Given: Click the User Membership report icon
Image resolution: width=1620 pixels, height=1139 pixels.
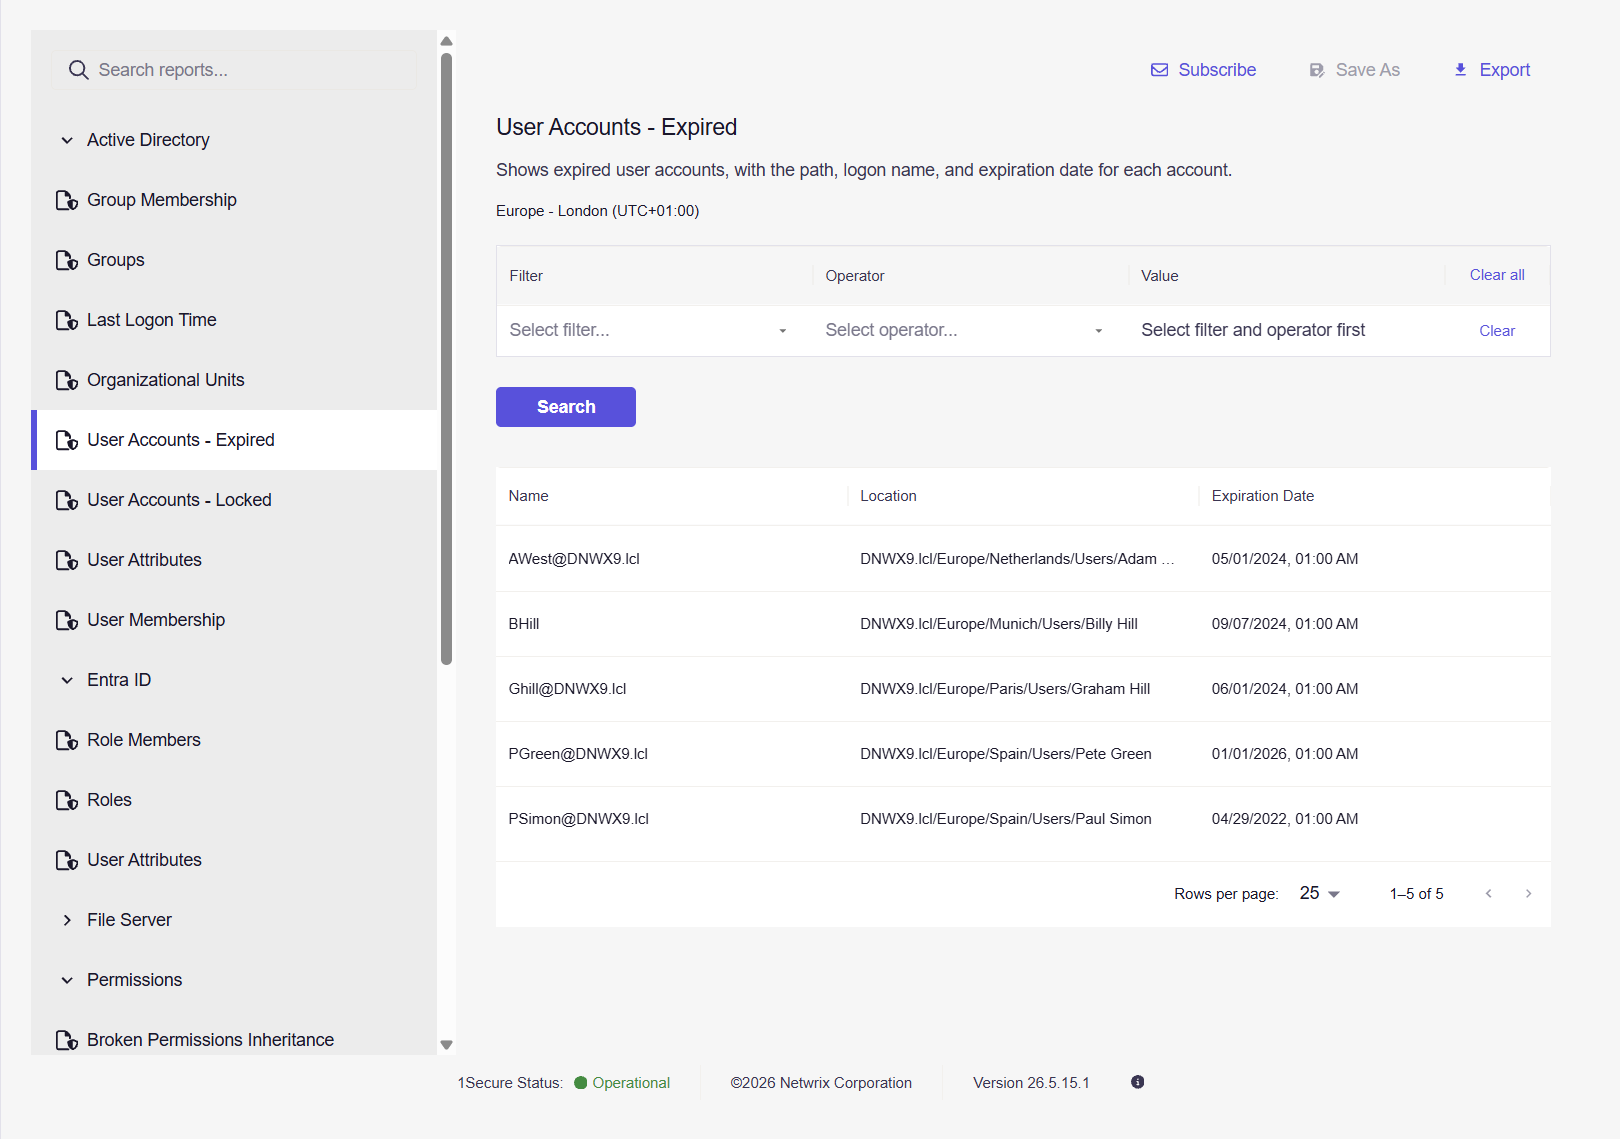Looking at the screenshot, I should 67,620.
